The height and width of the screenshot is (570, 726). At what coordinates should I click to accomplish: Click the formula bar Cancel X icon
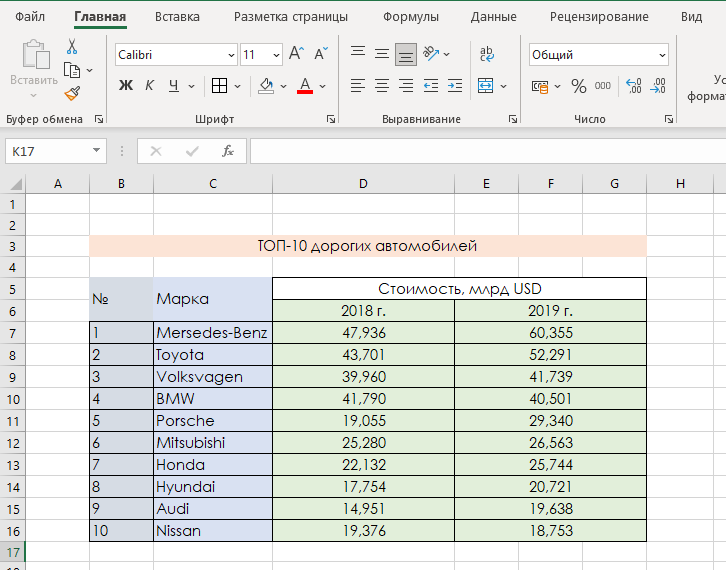(x=156, y=151)
